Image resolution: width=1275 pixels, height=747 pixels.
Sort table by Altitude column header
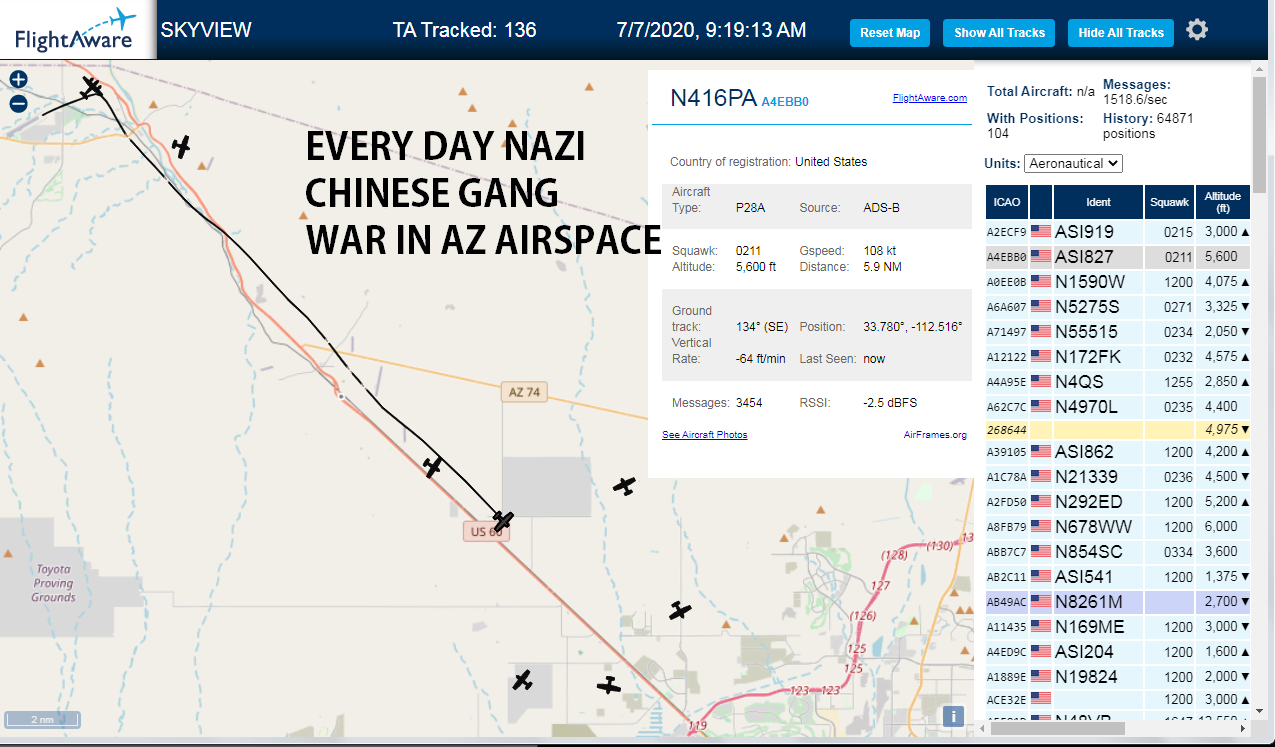(1222, 202)
